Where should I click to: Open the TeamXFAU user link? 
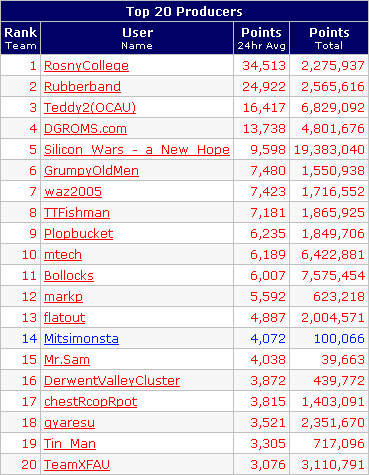point(77,465)
